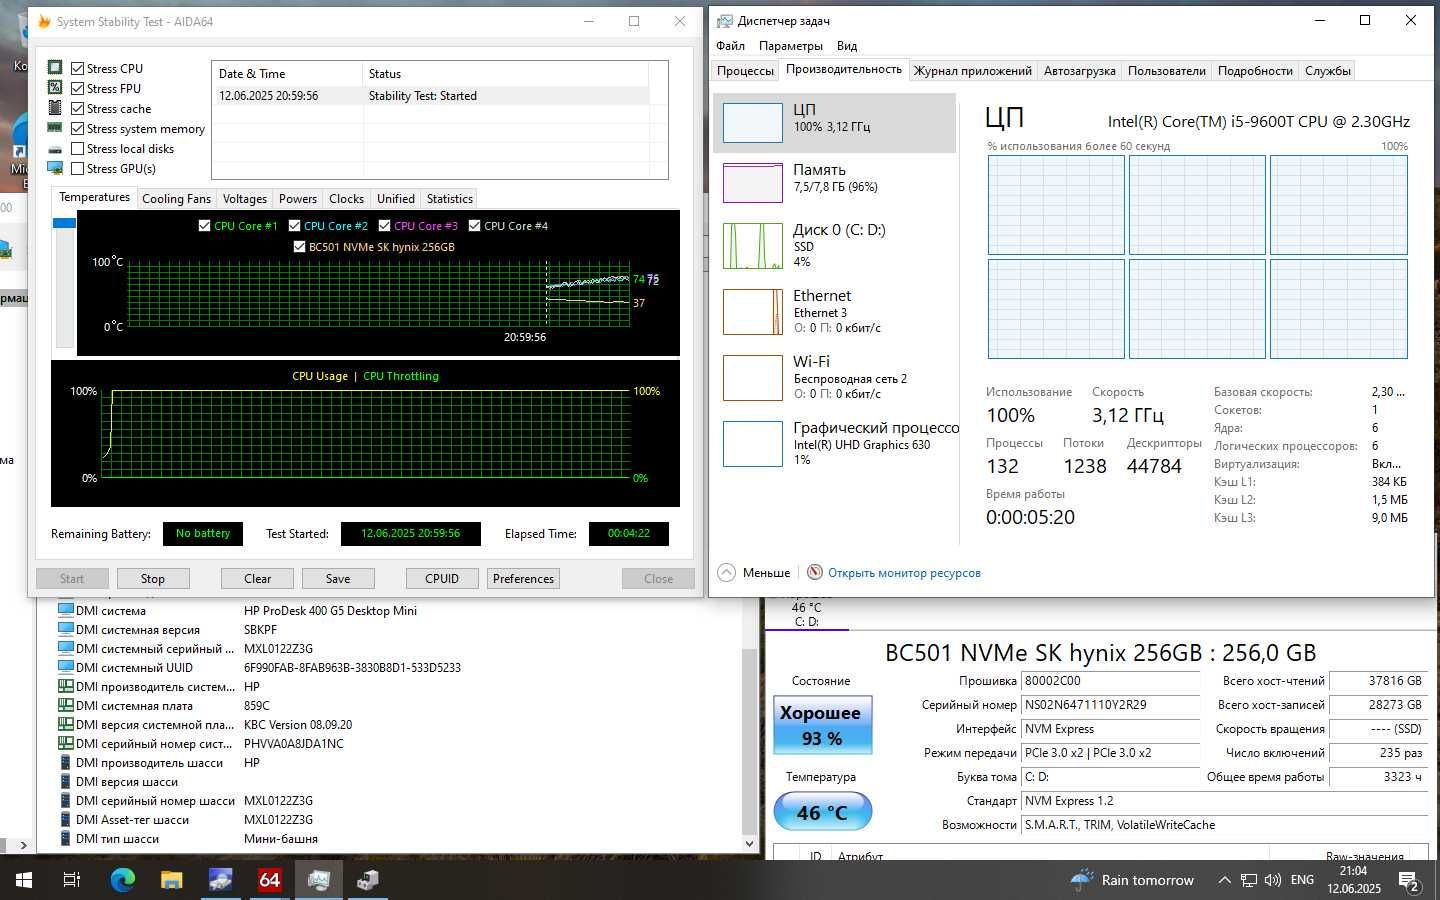Toggle CPU Core #1 graph checkbox
Image resolution: width=1440 pixels, height=900 pixels.
pyautogui.click(x=205, y=226)
